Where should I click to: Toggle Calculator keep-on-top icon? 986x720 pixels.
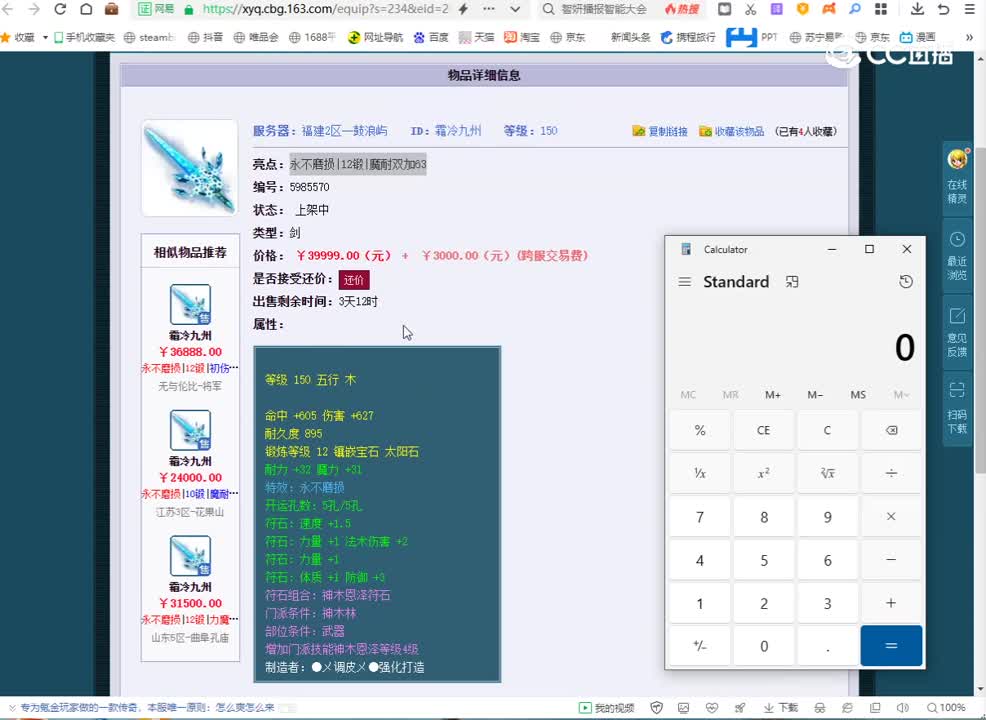point(792,282)
